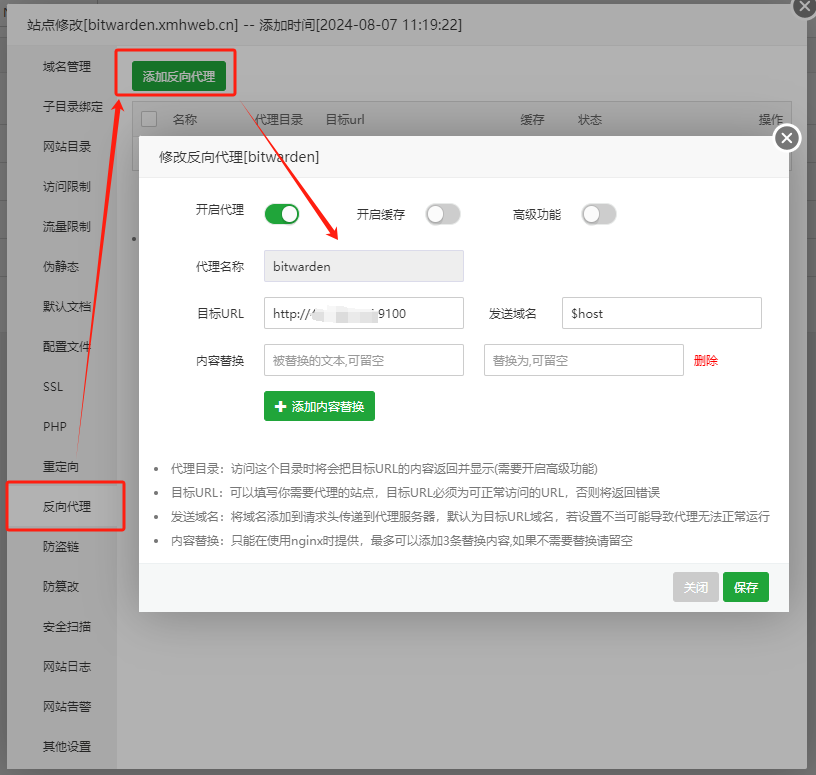Open the 域名管理 sidebar tab
Screen dimensions: 816x775
[67, 67]
